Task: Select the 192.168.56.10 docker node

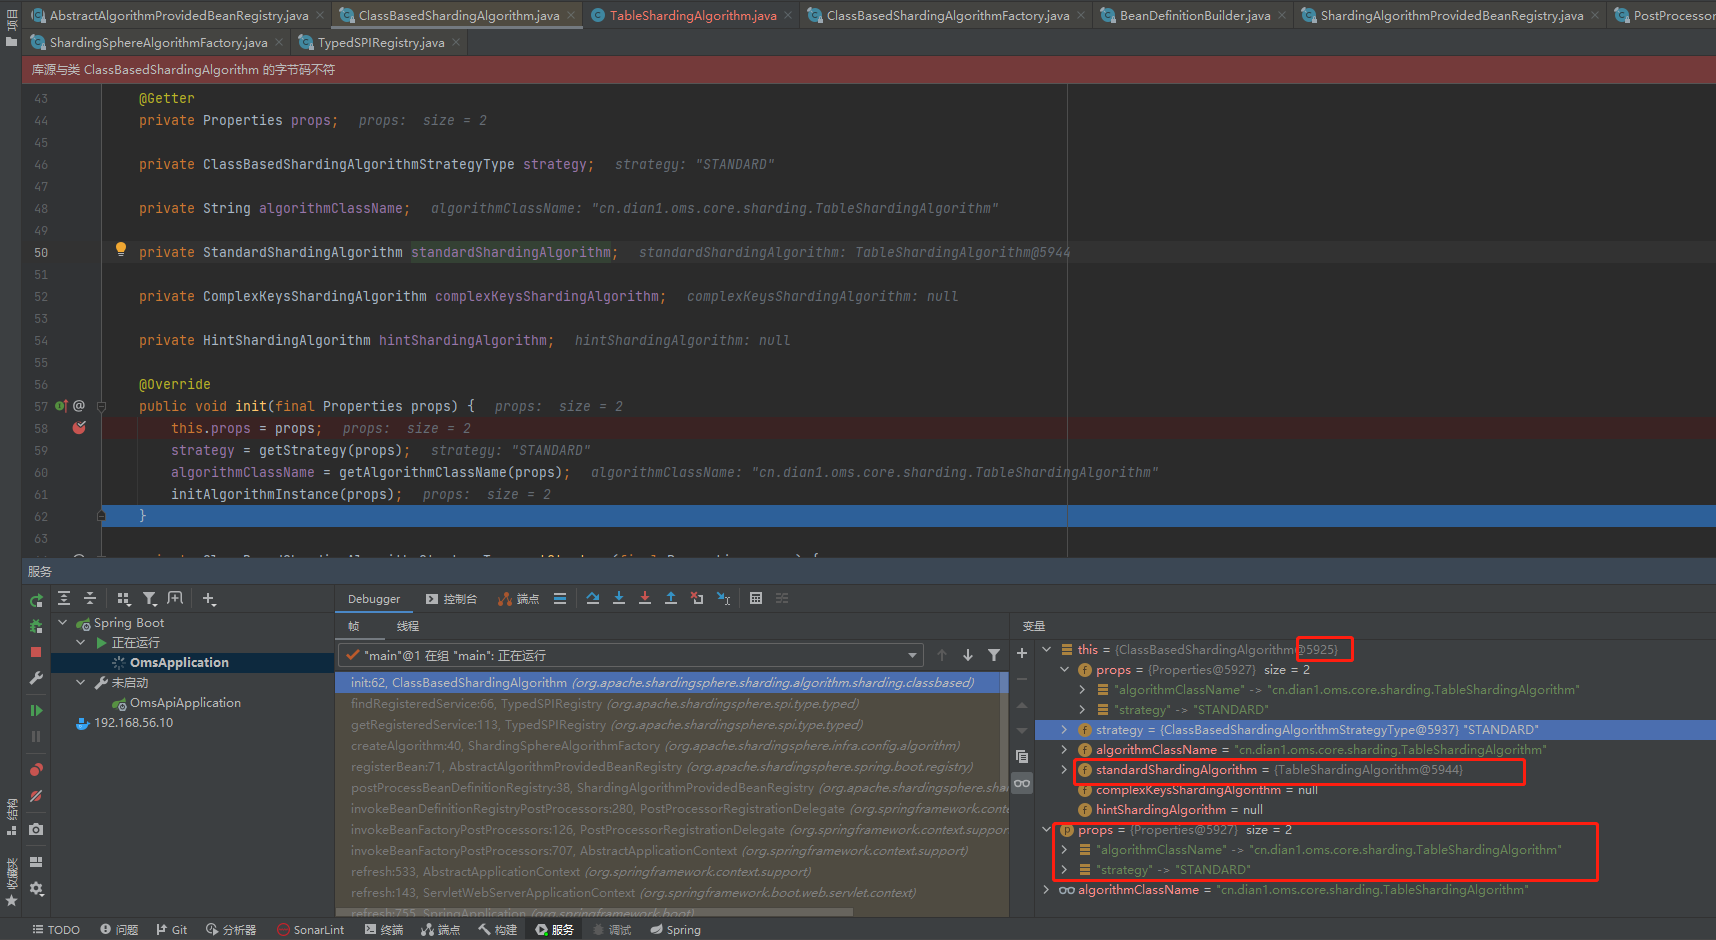Action: (133, 722)
